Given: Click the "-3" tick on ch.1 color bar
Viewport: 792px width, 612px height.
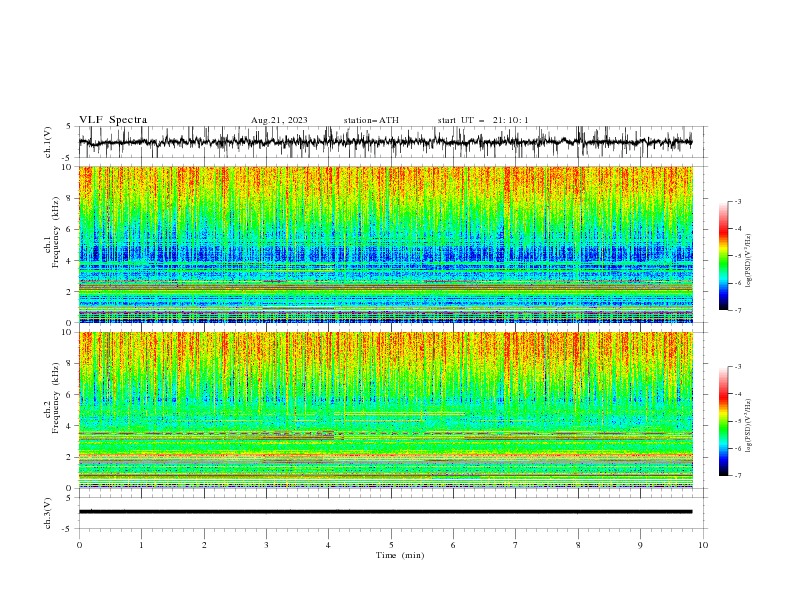Looking at the screenshot, I should [738, 201].
